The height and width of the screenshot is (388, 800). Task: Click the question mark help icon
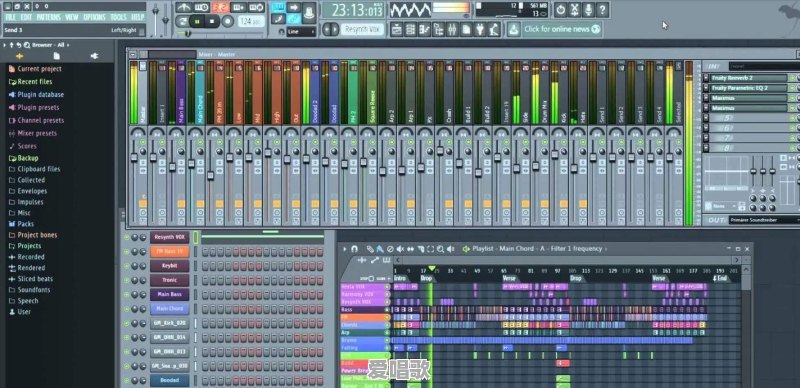[603, 9]
